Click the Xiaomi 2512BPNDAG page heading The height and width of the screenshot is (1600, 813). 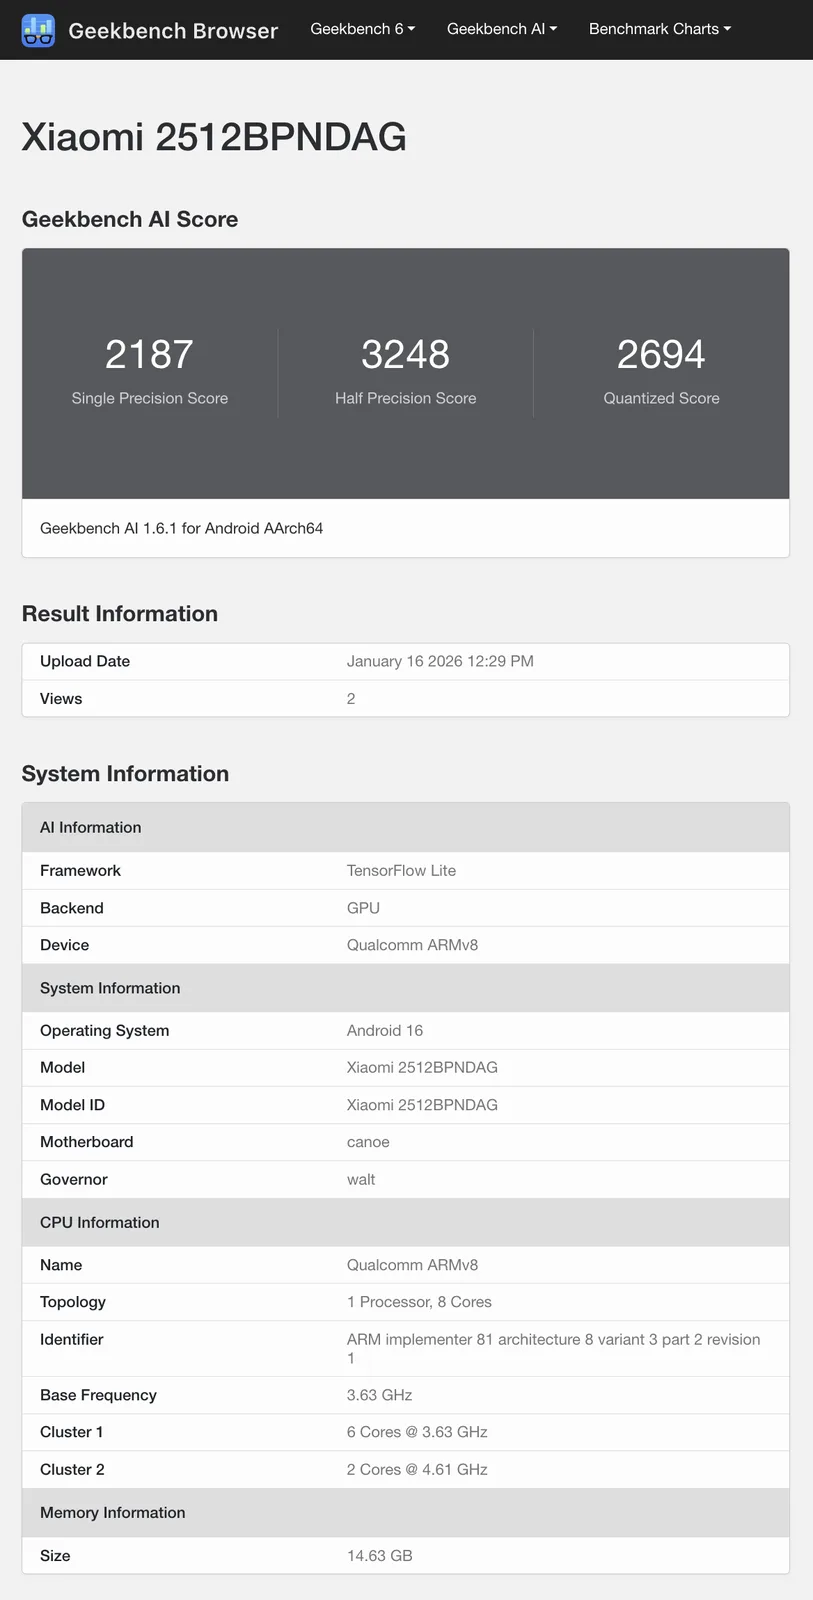click(214, 137)
